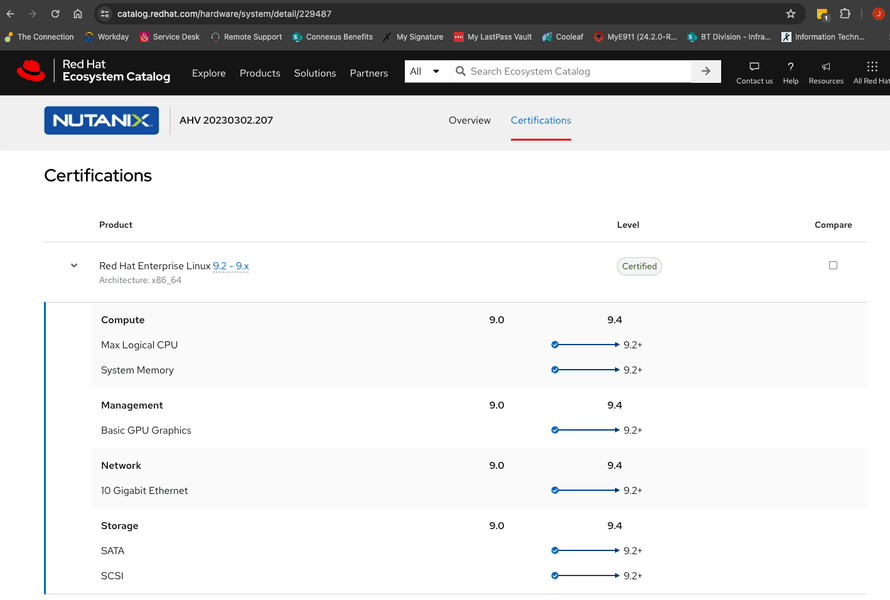This screenshot has height=600, width=890.
Task: Click the Red Hat Ecosystem Catalog logo
Action: (x=93, y=71)
